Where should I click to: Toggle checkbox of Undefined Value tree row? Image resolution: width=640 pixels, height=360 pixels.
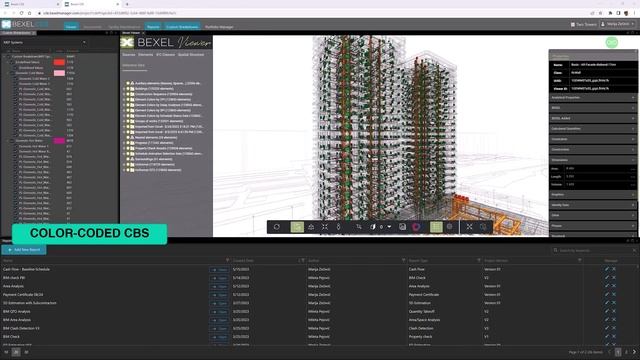(x=12, y=62)
